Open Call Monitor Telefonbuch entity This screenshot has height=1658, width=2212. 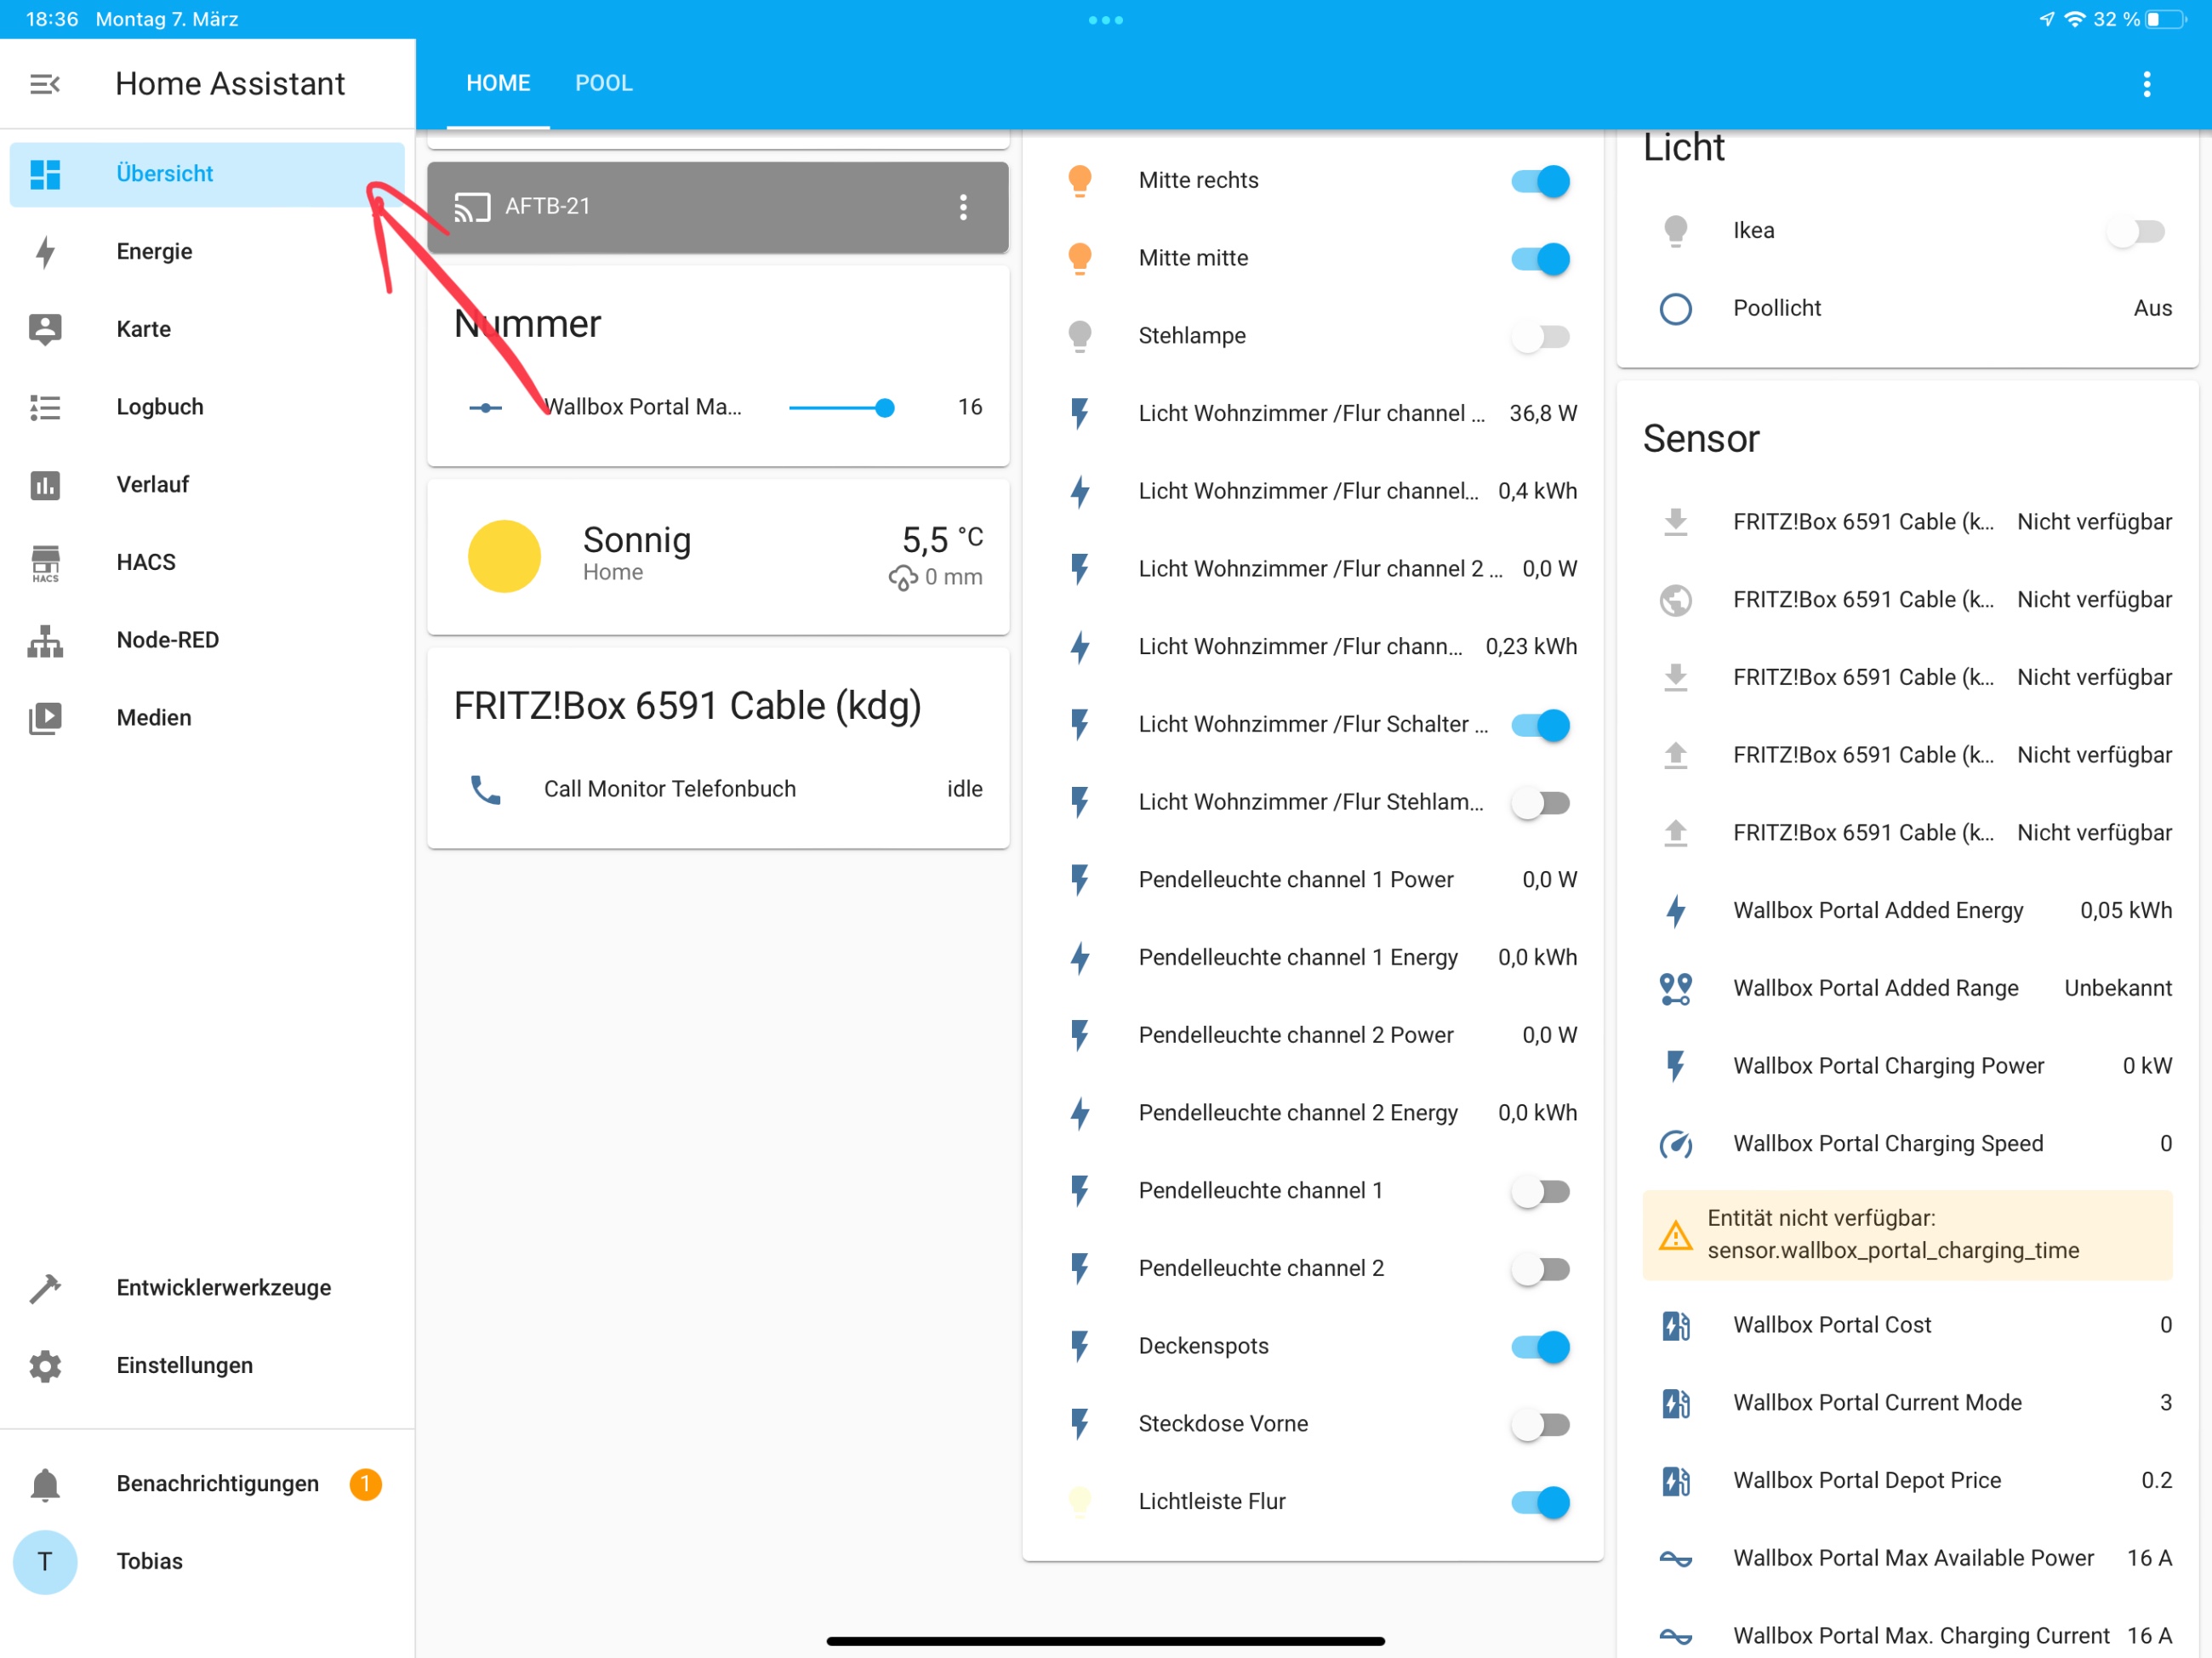pyautogui.click(x=718, y=790)
